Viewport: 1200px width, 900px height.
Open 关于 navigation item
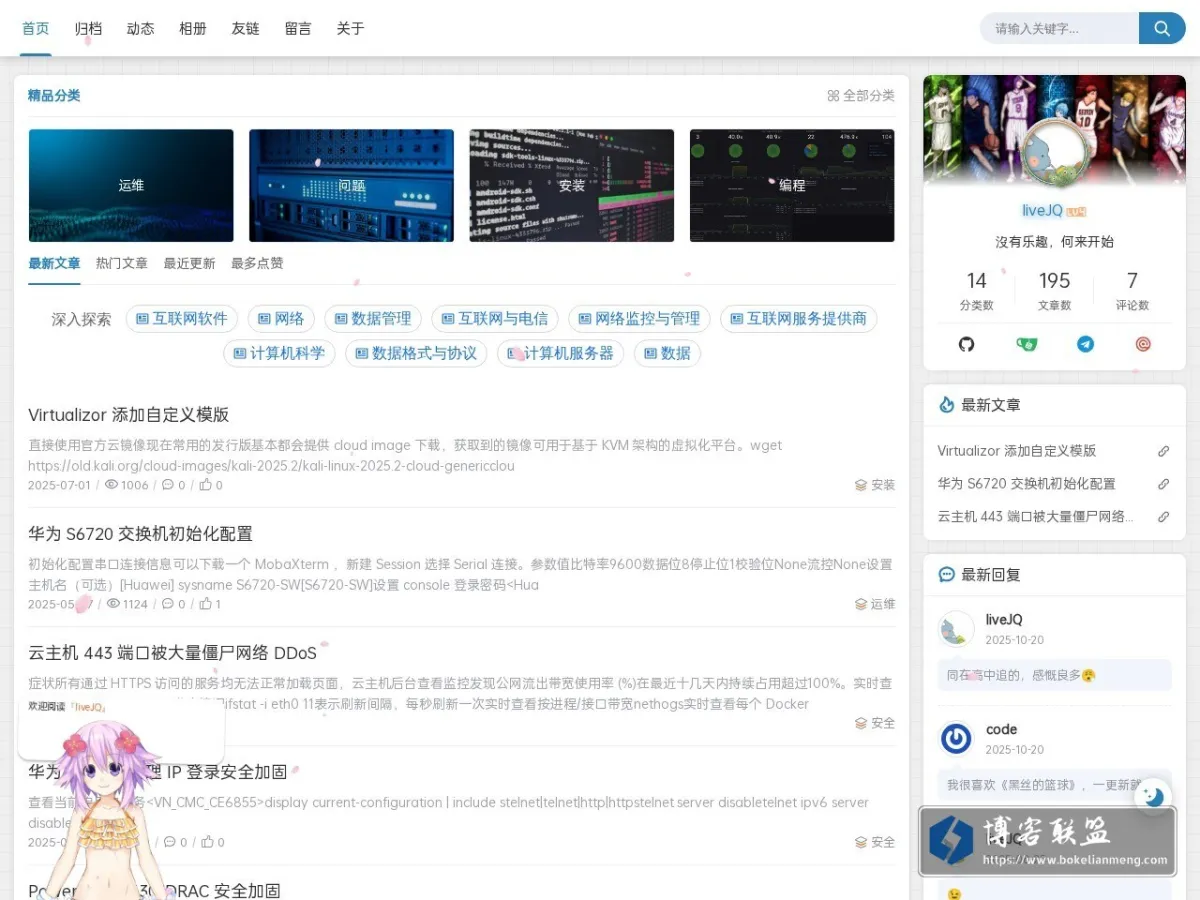[351, 28]
